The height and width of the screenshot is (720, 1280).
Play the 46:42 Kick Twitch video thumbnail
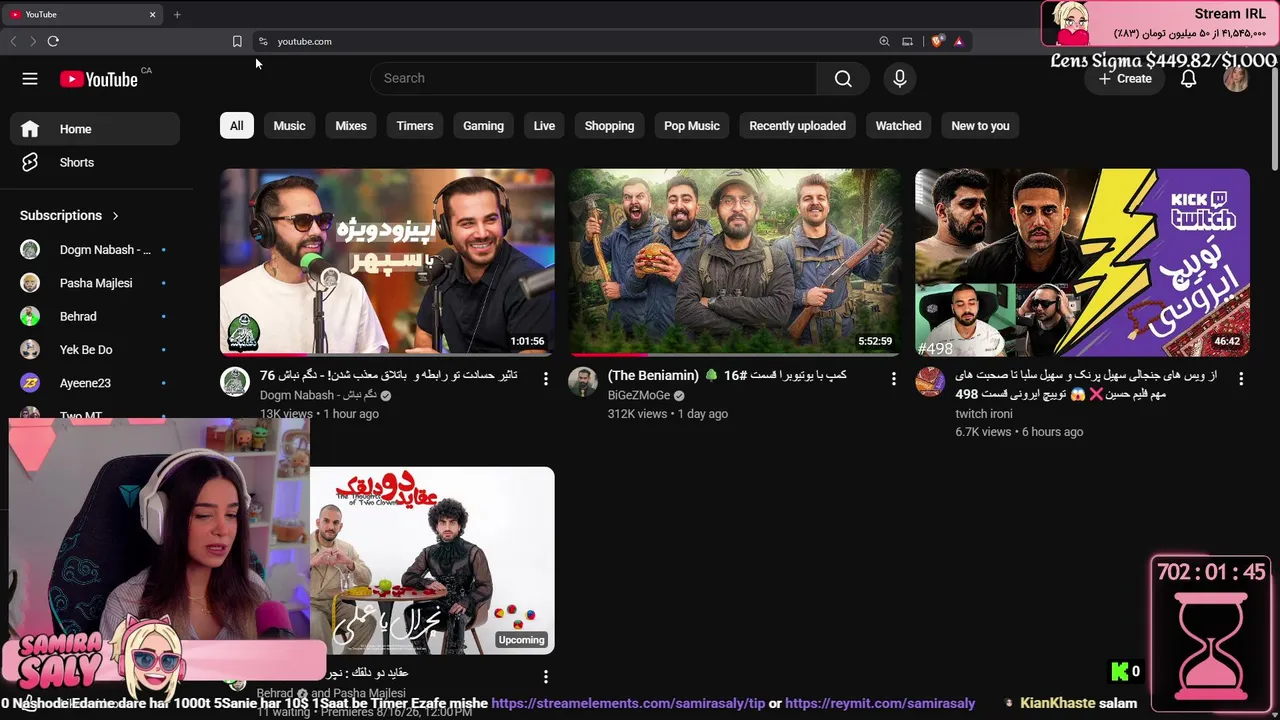pyautogui.click(x=1082, y=261)
